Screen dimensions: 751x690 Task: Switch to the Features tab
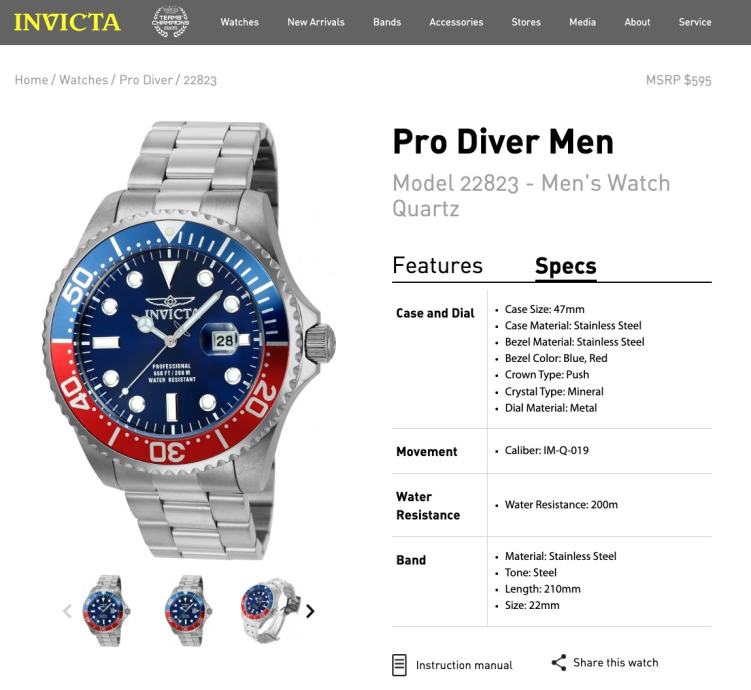click(x=437, y=266)
